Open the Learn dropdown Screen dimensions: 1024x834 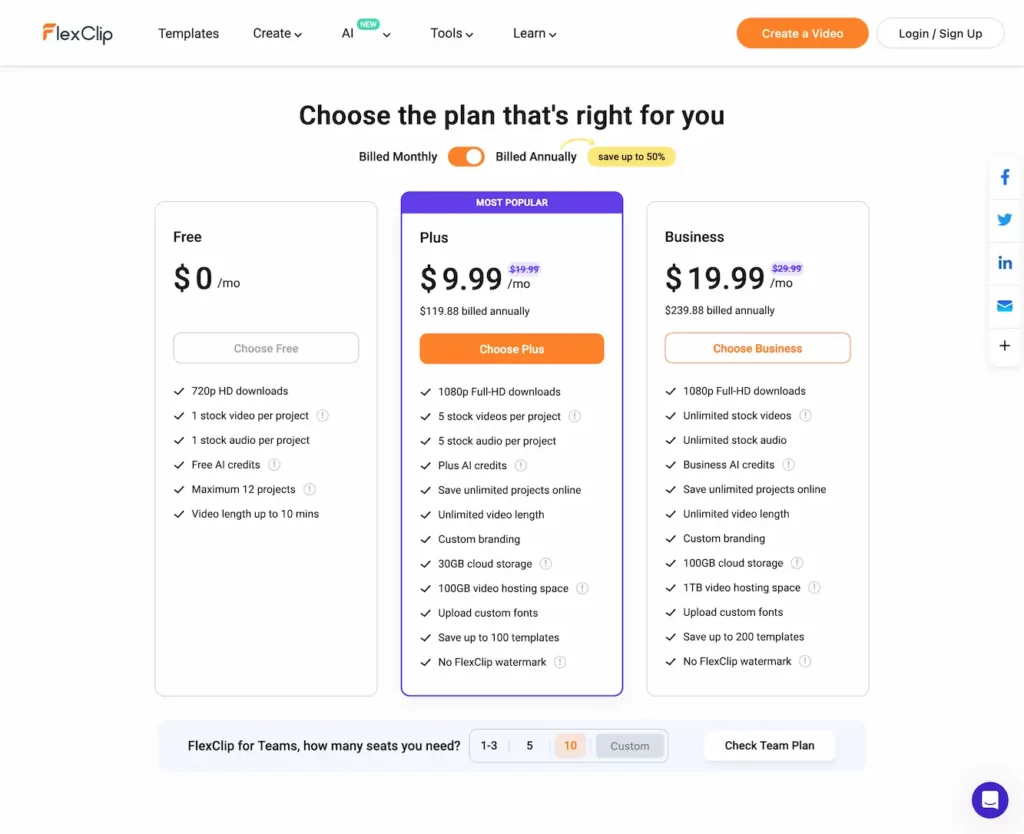coord(534,33)
